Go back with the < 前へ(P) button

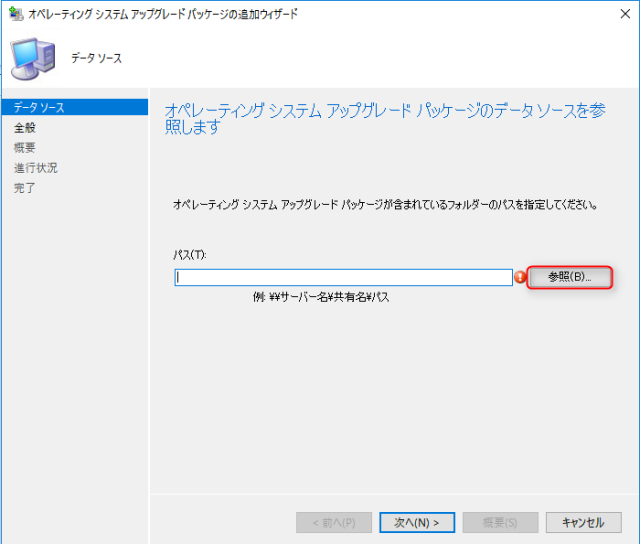pos(334,522)
